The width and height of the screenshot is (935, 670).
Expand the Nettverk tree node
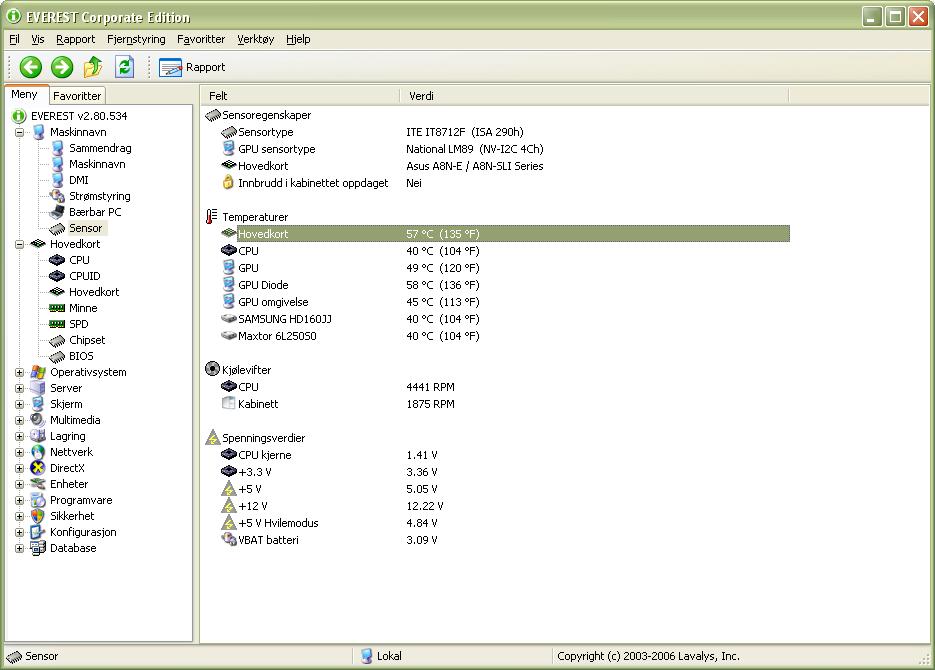tap(19, 453)
